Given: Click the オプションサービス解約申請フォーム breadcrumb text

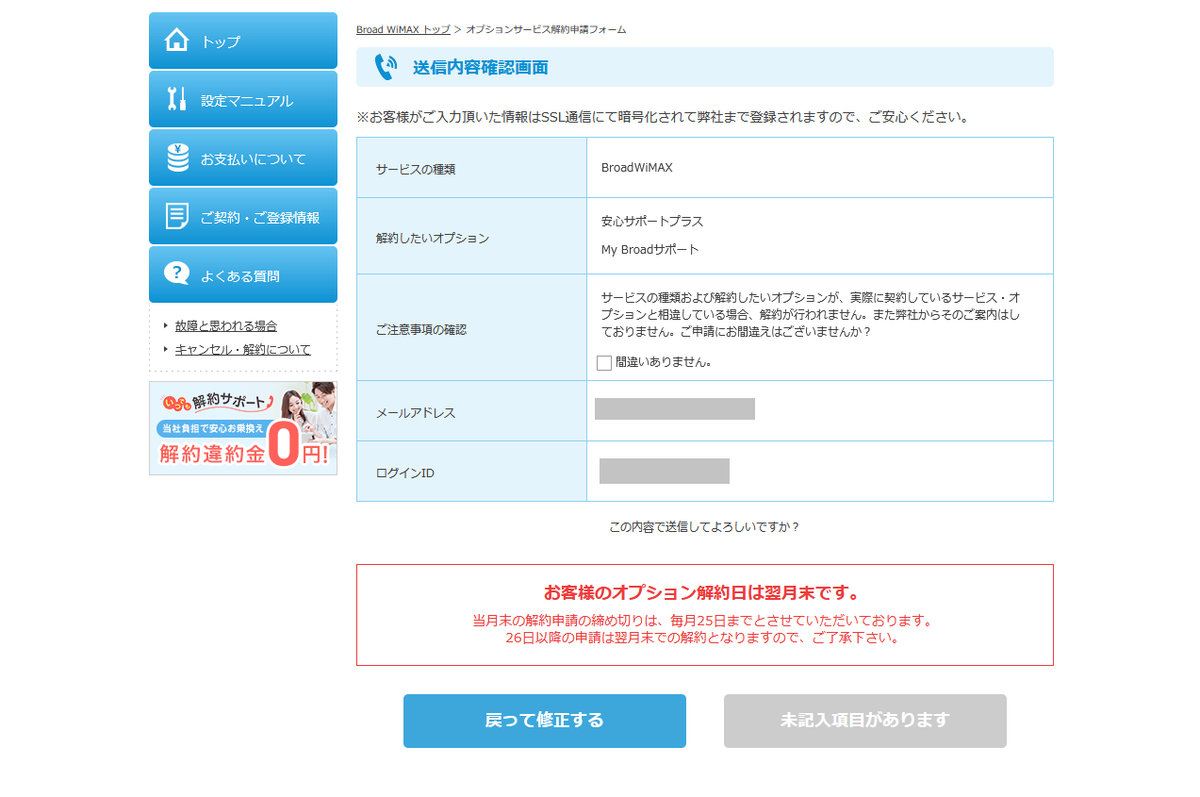Looking at the screenshot, I should (x=546, y=30).
